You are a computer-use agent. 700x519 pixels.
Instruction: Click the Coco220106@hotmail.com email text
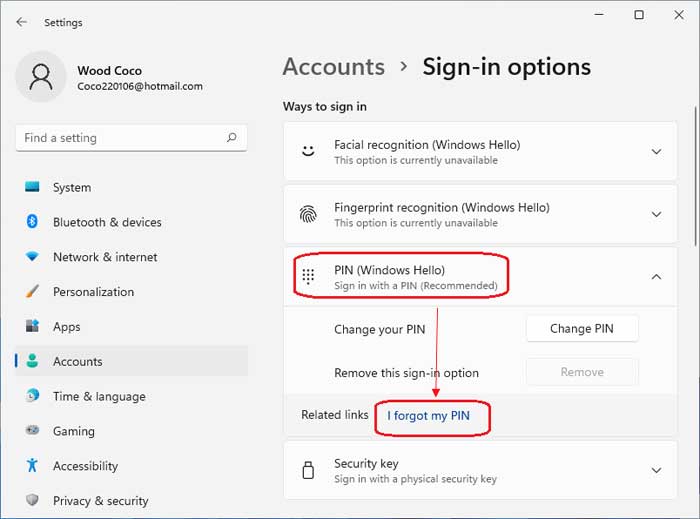[140, 86]
